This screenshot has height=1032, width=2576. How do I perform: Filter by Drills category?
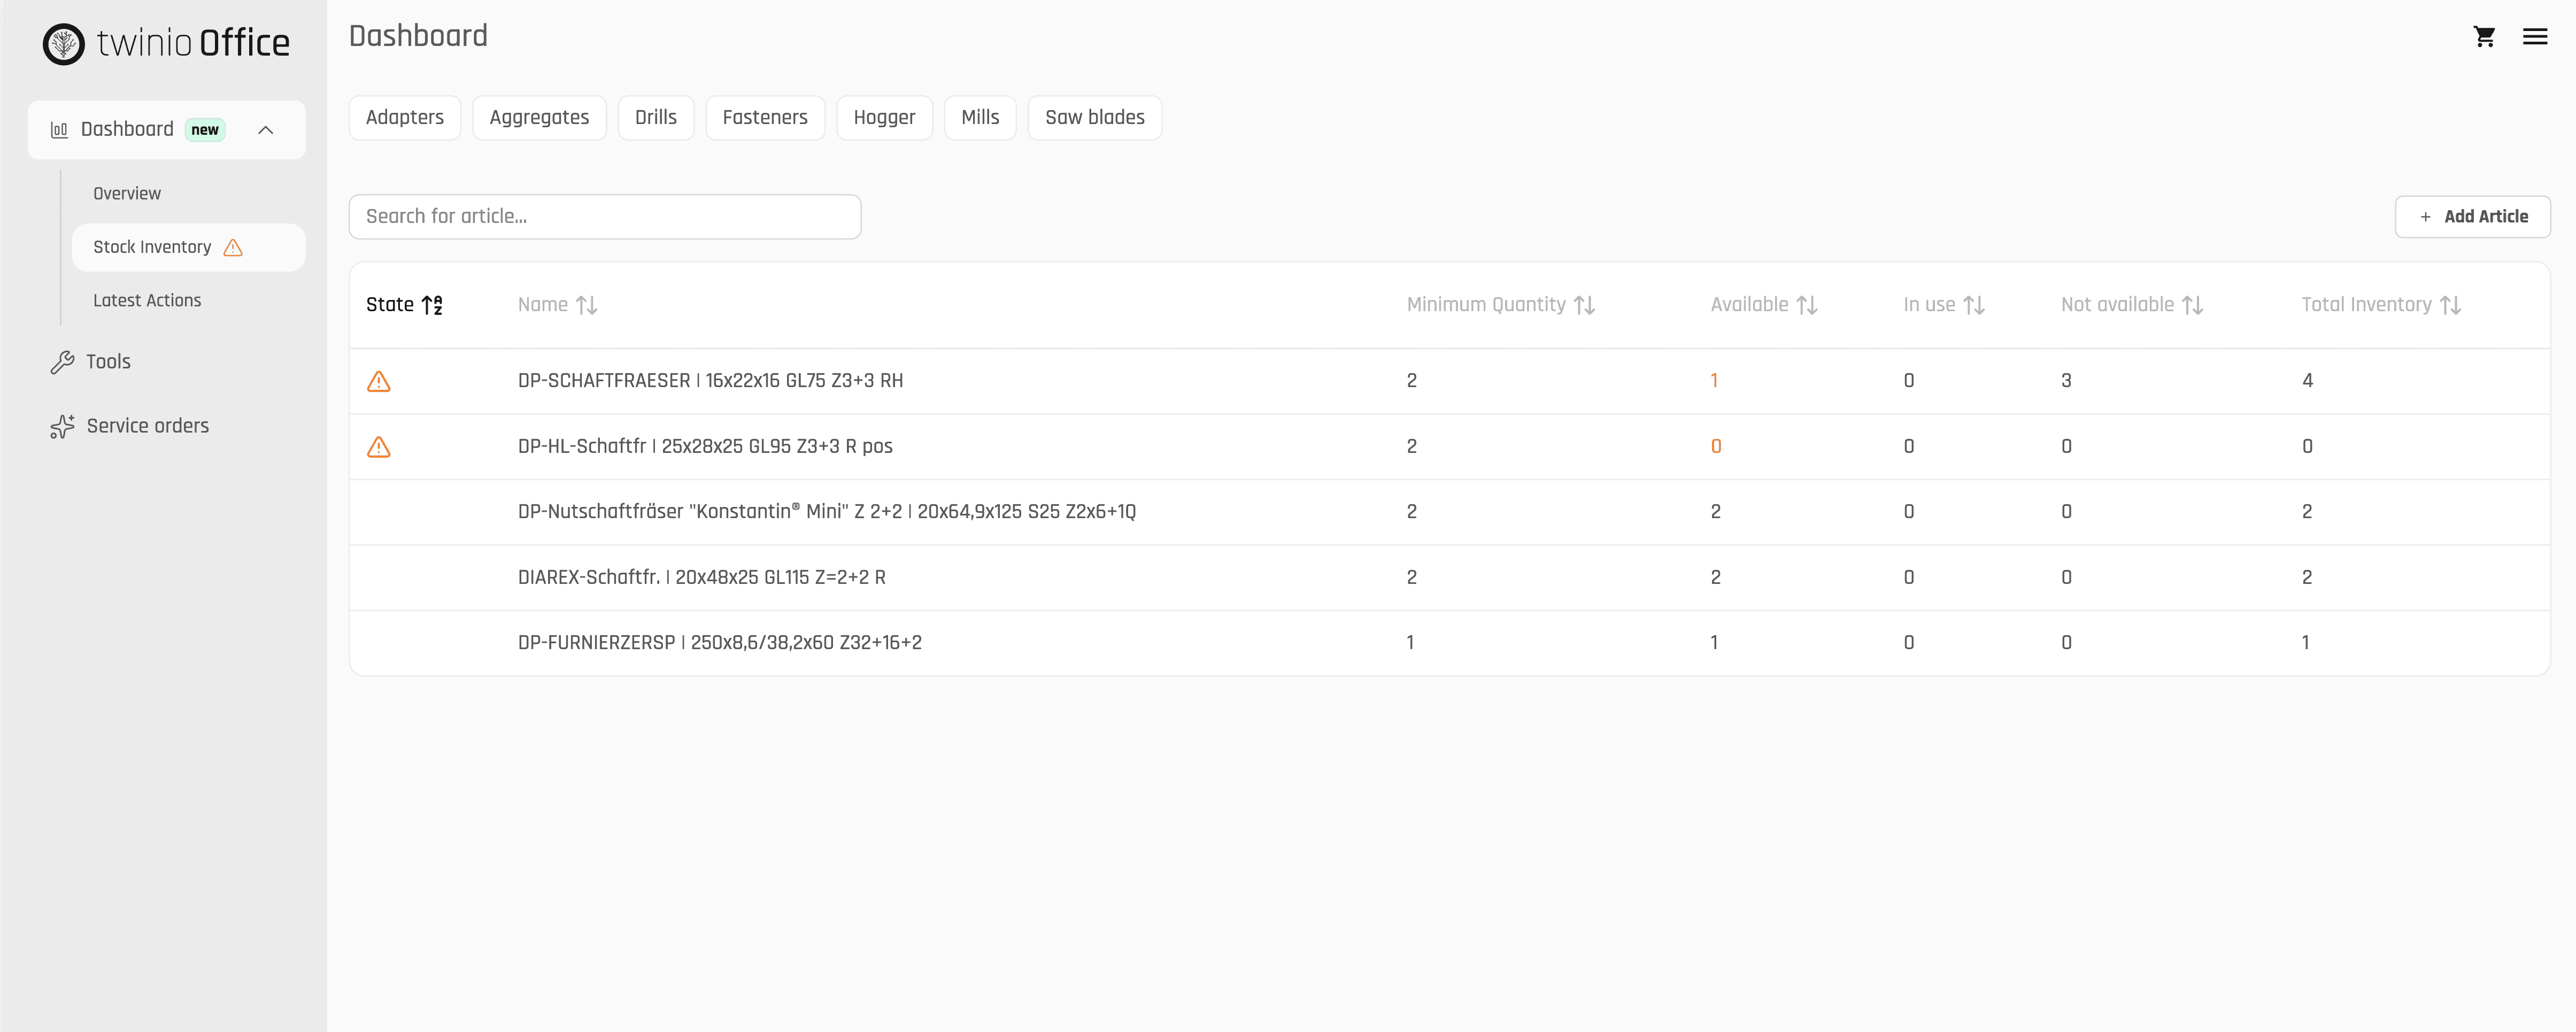(x=656, y=118)
